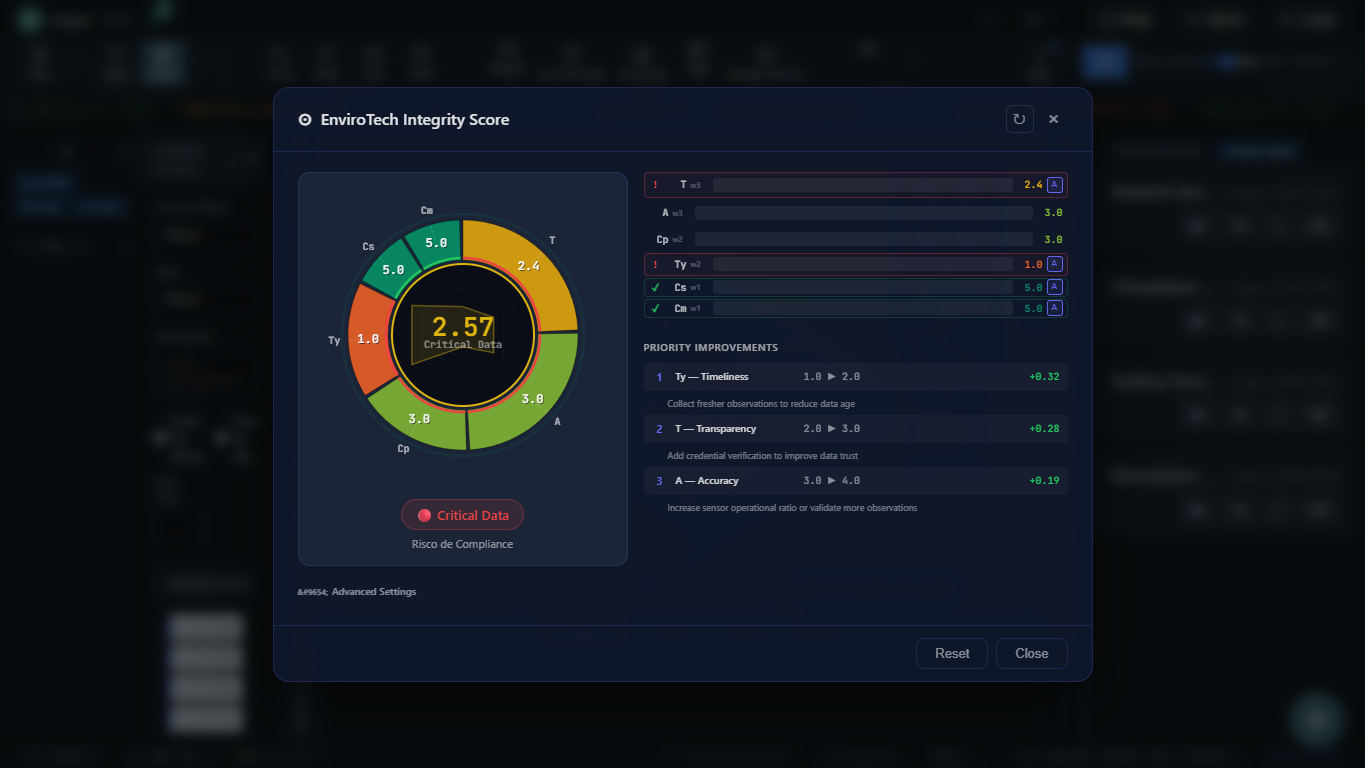Click the A badge on the Cs row

click(x=1054, y=287)
